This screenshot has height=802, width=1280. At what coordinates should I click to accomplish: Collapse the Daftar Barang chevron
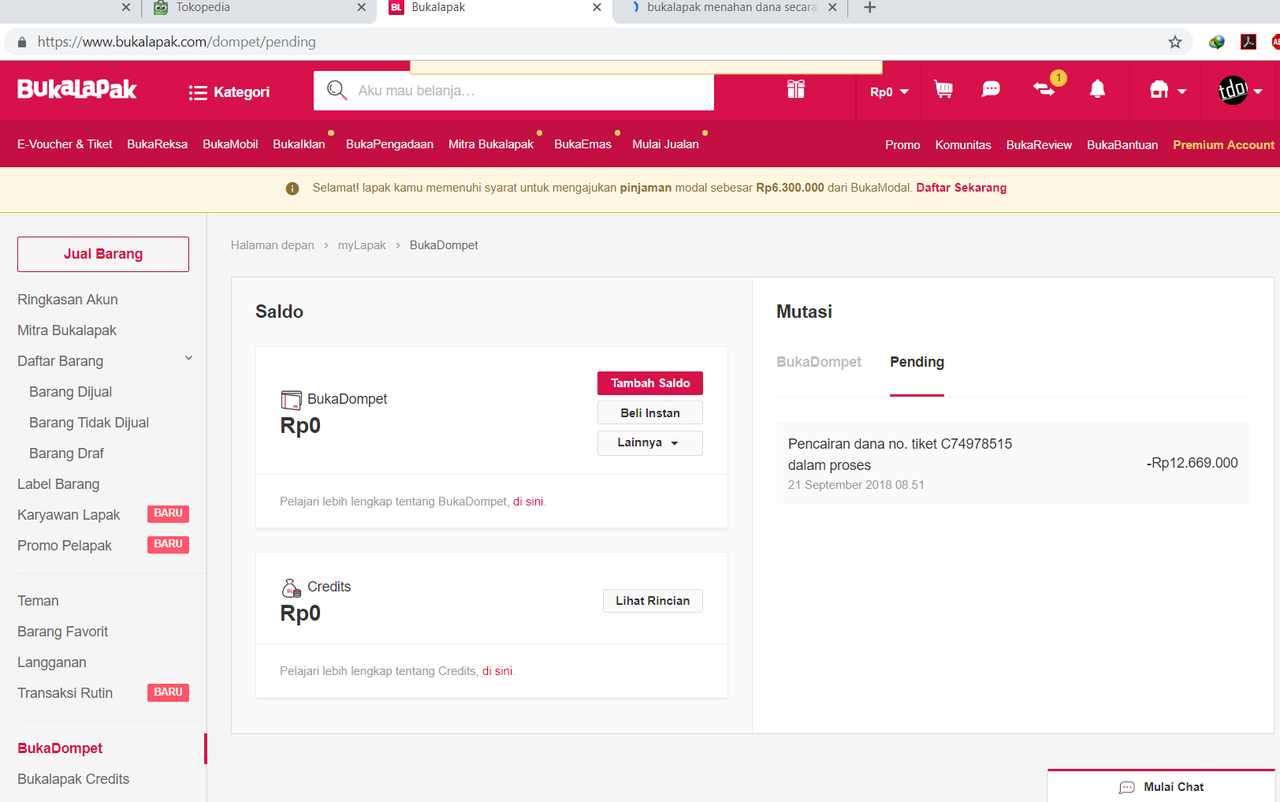point(188,359)
